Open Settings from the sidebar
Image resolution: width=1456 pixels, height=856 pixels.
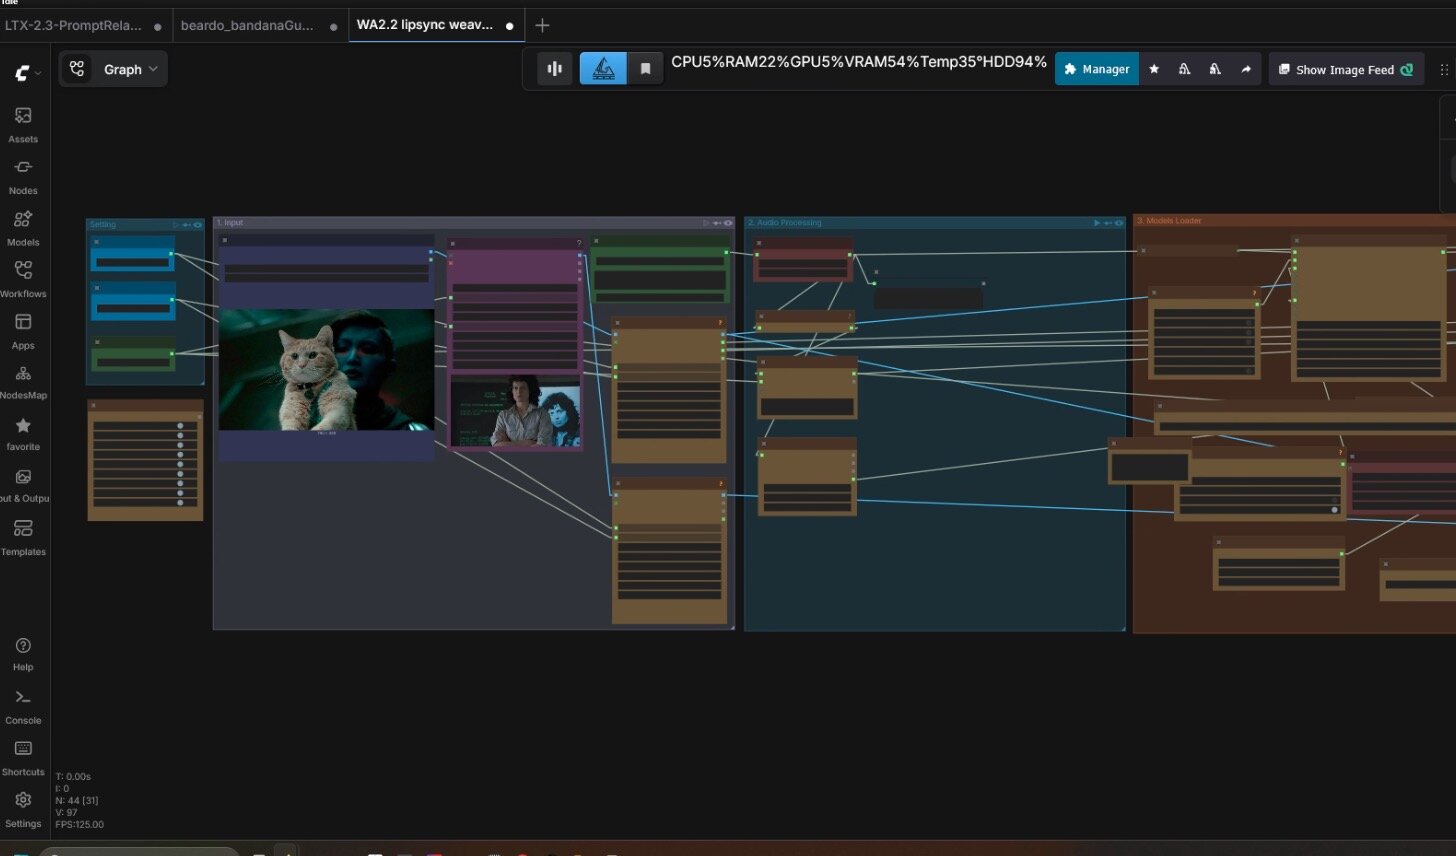click(x=23, y=810)
